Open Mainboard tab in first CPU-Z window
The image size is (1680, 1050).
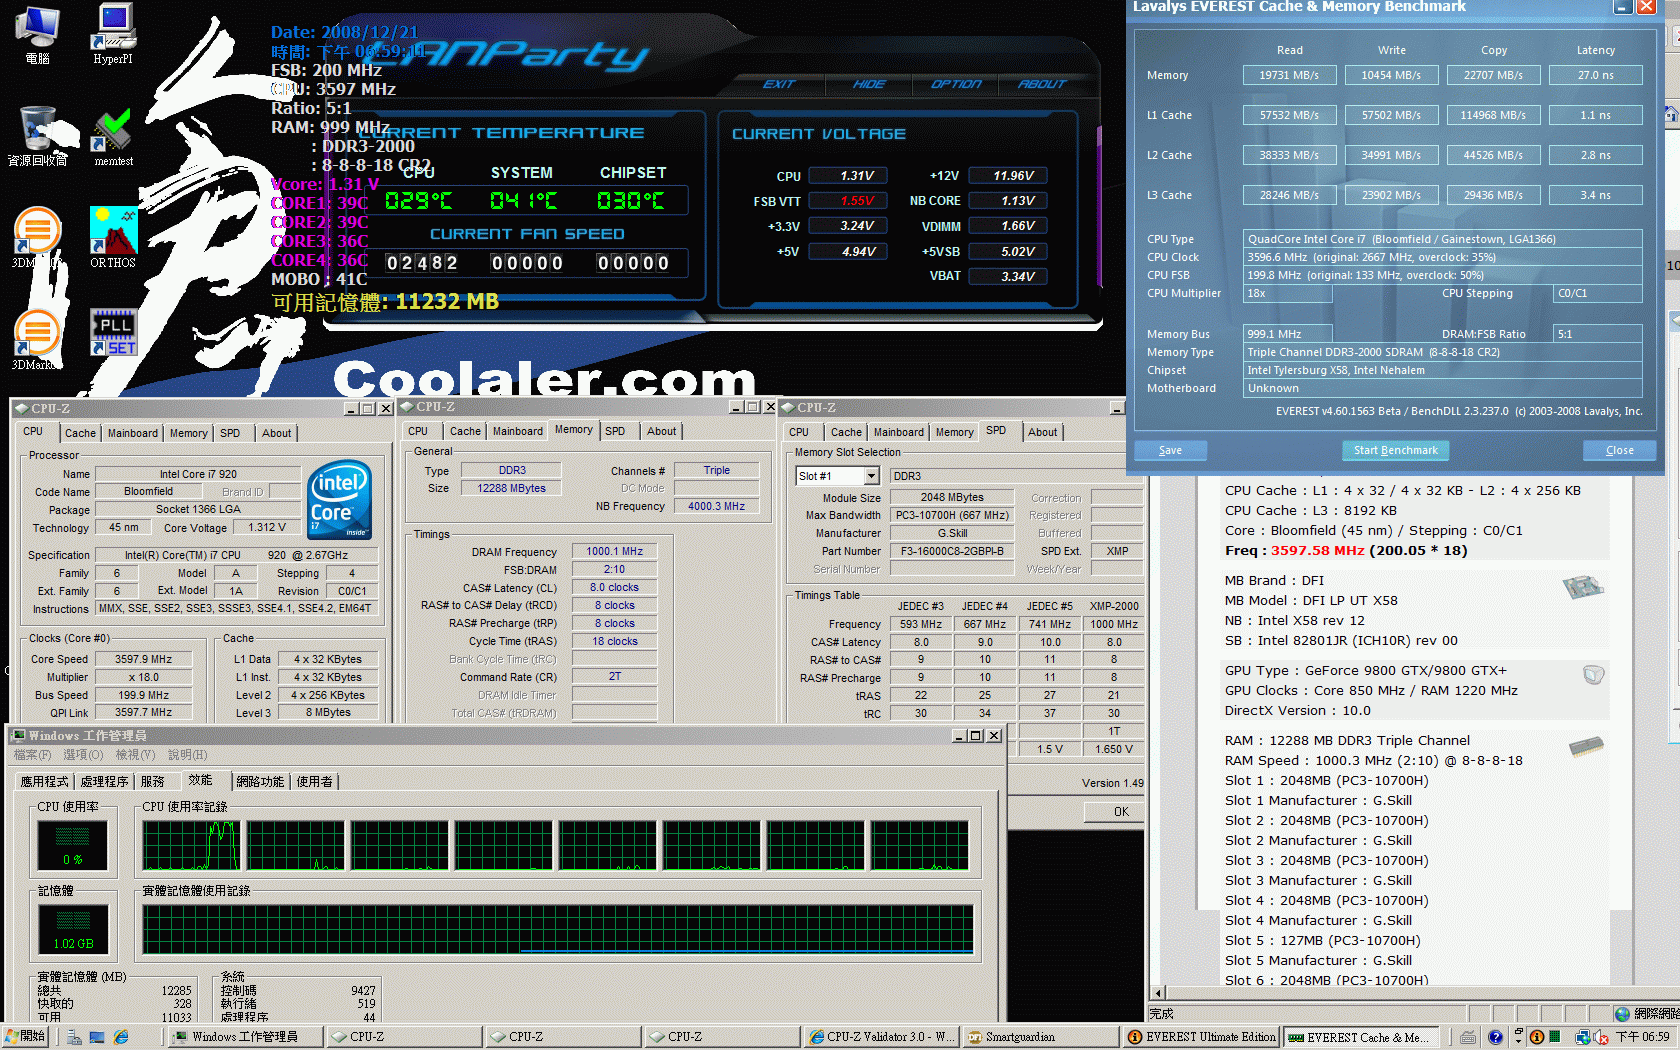tap(133, 433)
